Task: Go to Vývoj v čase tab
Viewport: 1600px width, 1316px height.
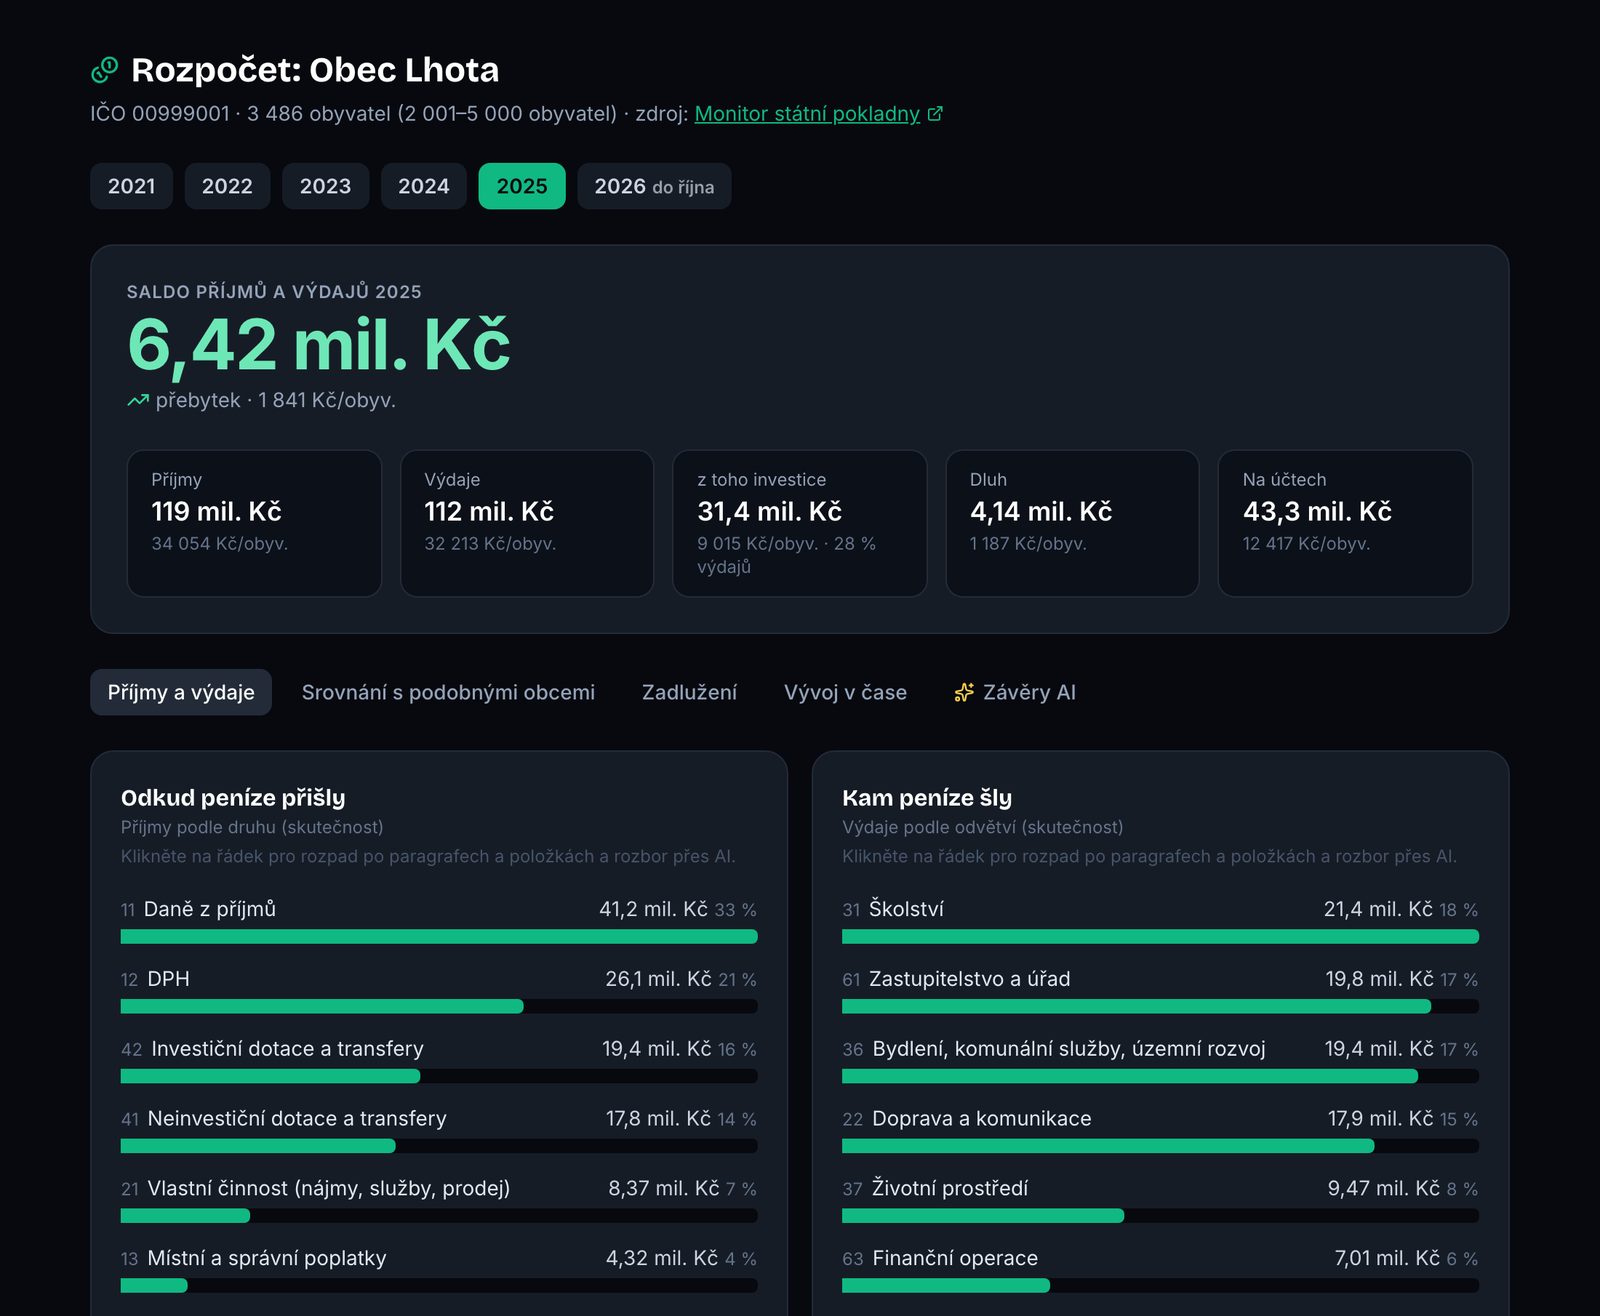Action: pyautogui.click(x=845, y=692)
